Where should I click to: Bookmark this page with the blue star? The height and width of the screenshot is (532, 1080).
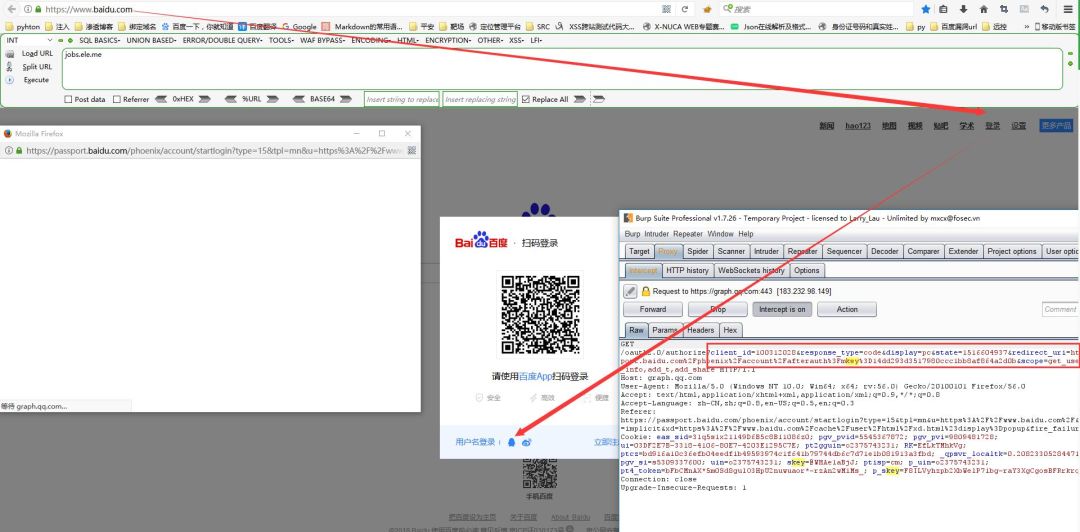(926, 10)
